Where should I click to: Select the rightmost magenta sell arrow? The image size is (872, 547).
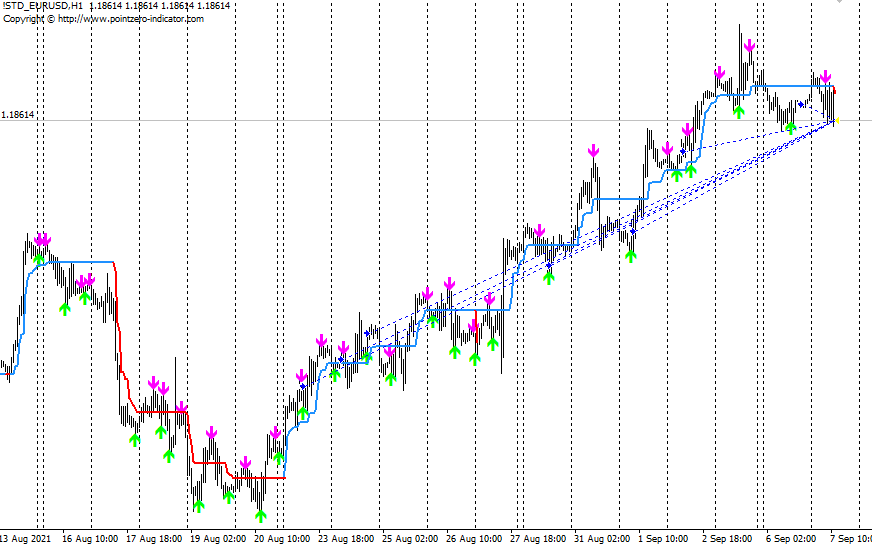pyautogui.click(x=826, y=76)
